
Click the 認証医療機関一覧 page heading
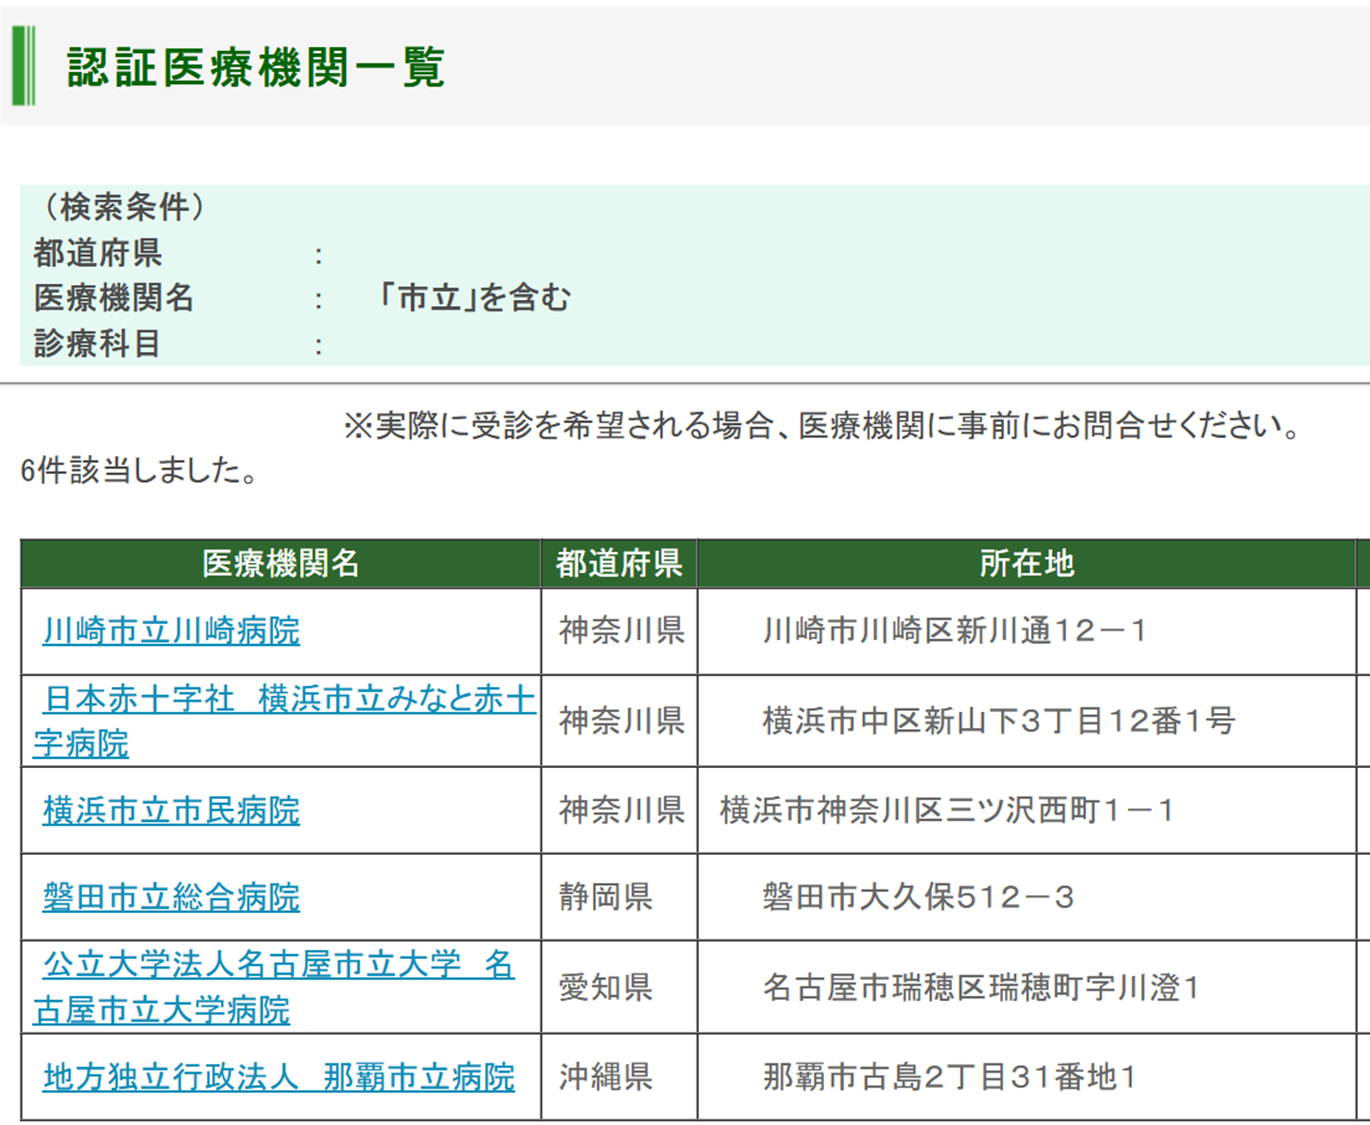coord(256,68)
